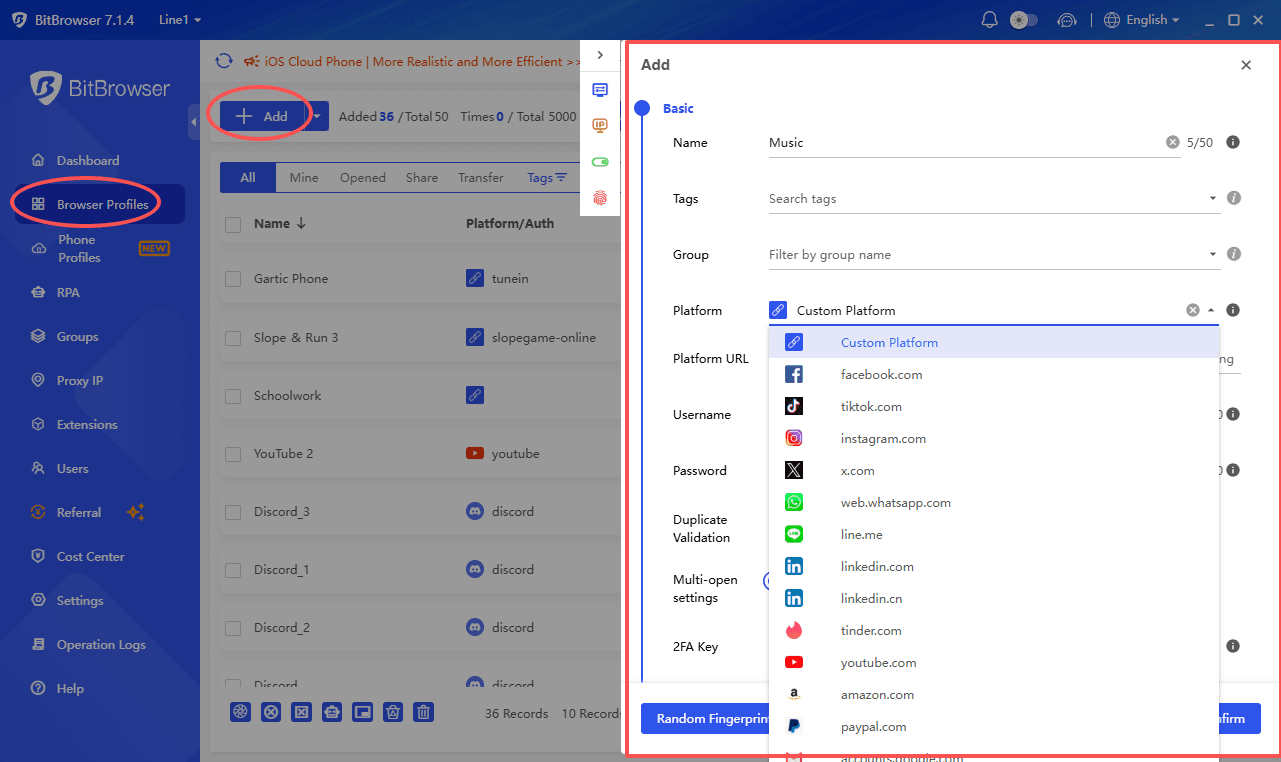Image resolution: width=1281 pixels, height=762 pixels.
Task: Click the circled X icon in bottom toolbar
Action: click(271, 712)
